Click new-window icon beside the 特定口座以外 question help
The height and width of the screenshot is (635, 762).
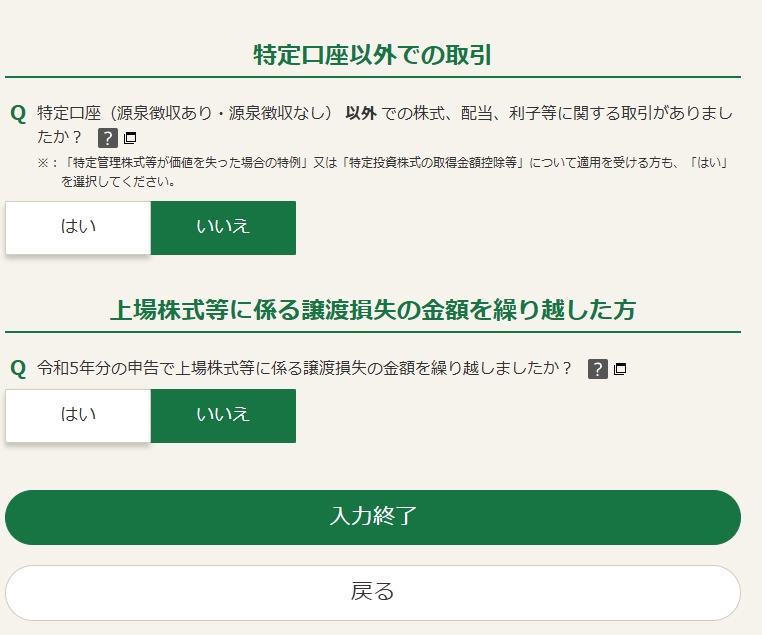130,138
